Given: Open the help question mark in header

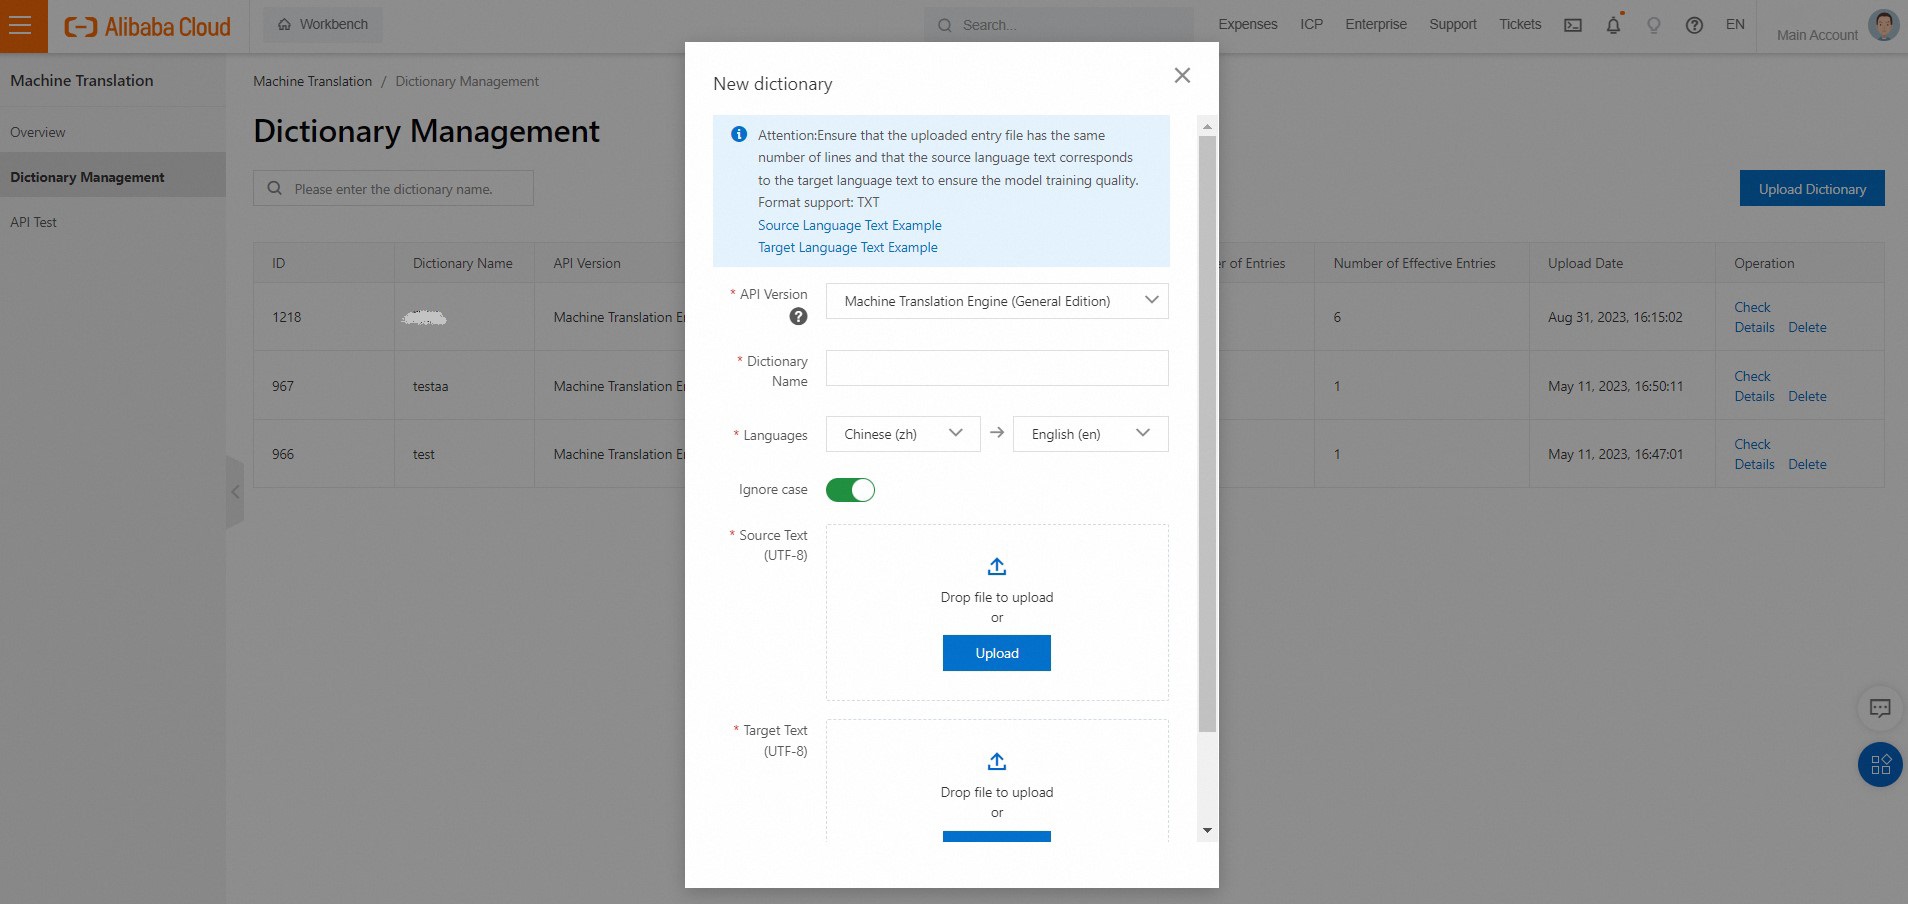Looking at the screenshot, I should click(x=1694, y=25).
